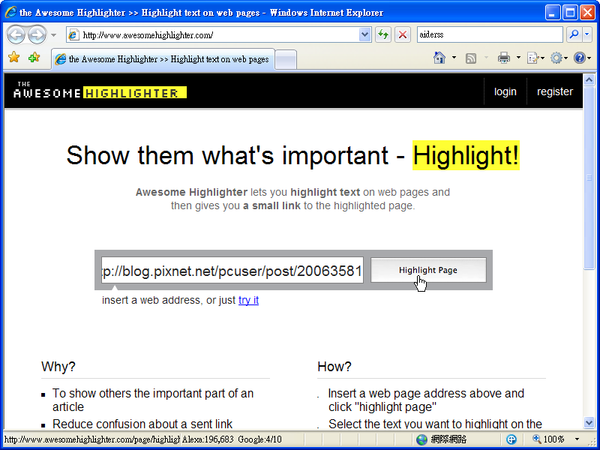Screen dimensions: 600x450
Task: Click the browser Back arrow button
Action: [16, 35]
